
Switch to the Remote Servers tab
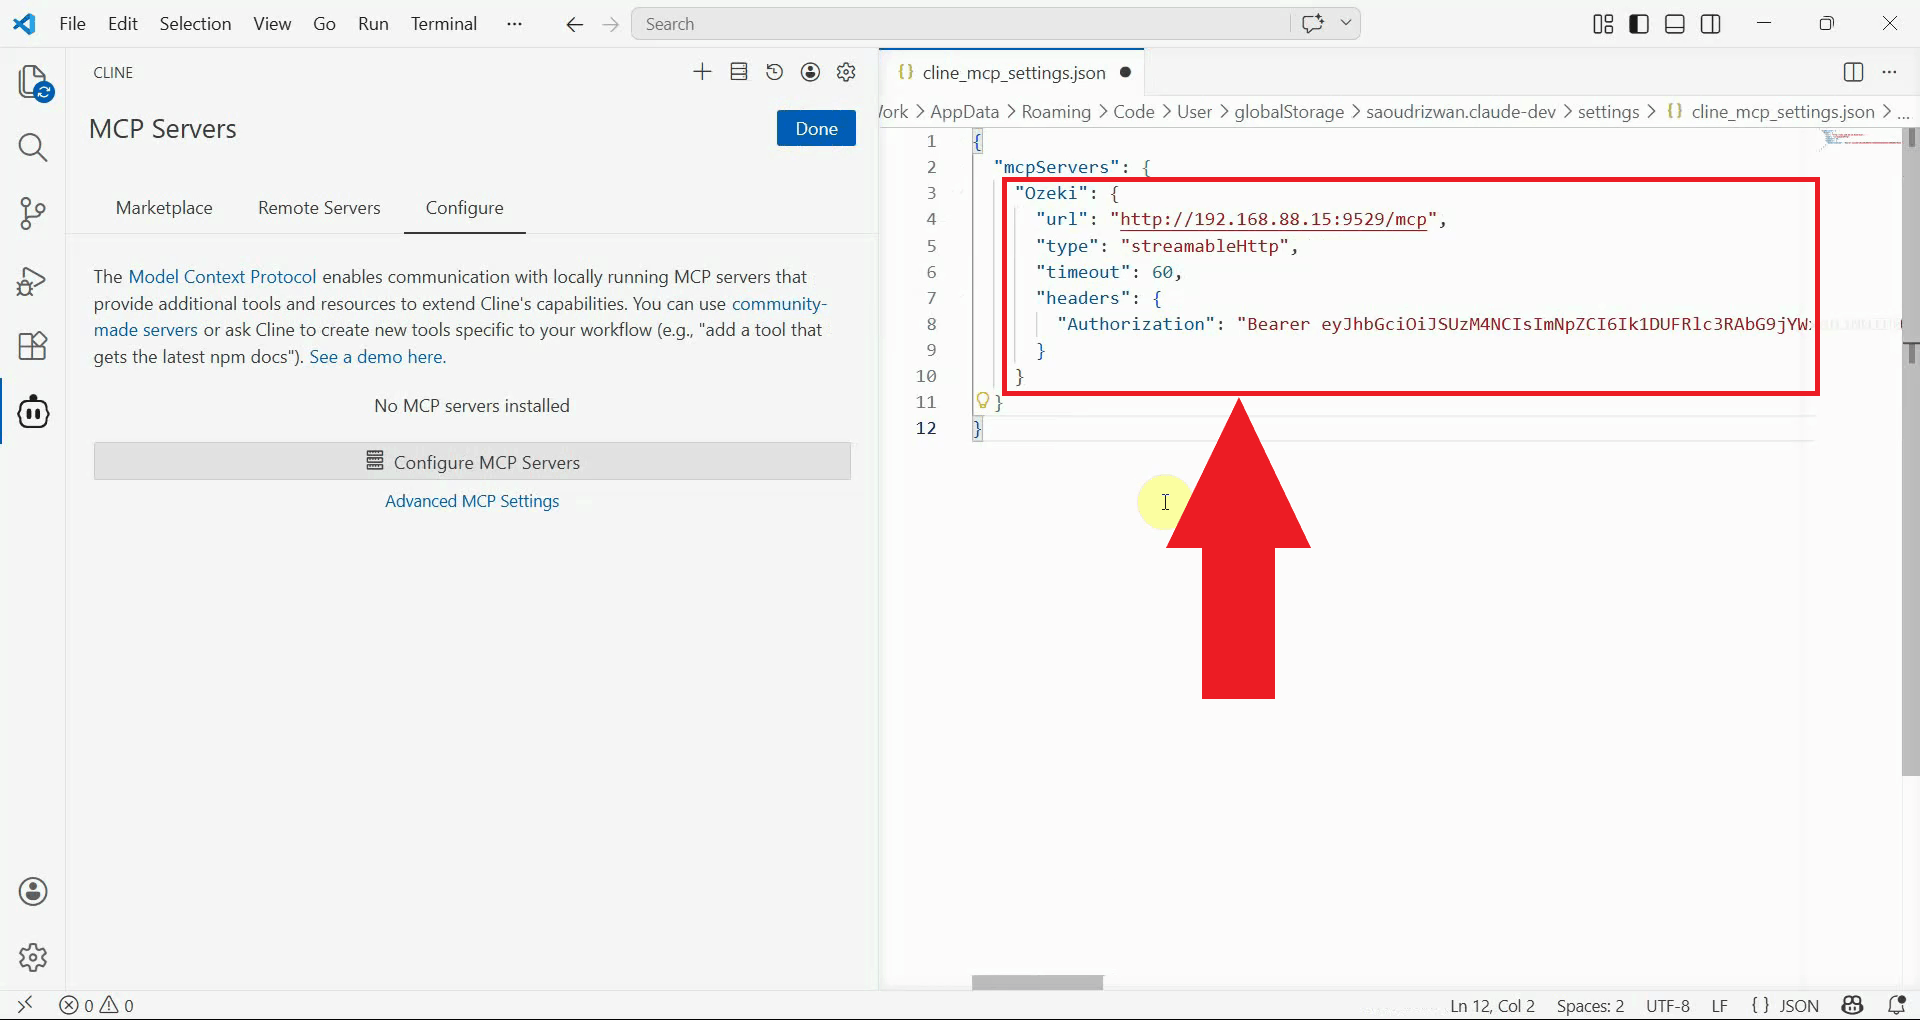click(x=319, y=208)
